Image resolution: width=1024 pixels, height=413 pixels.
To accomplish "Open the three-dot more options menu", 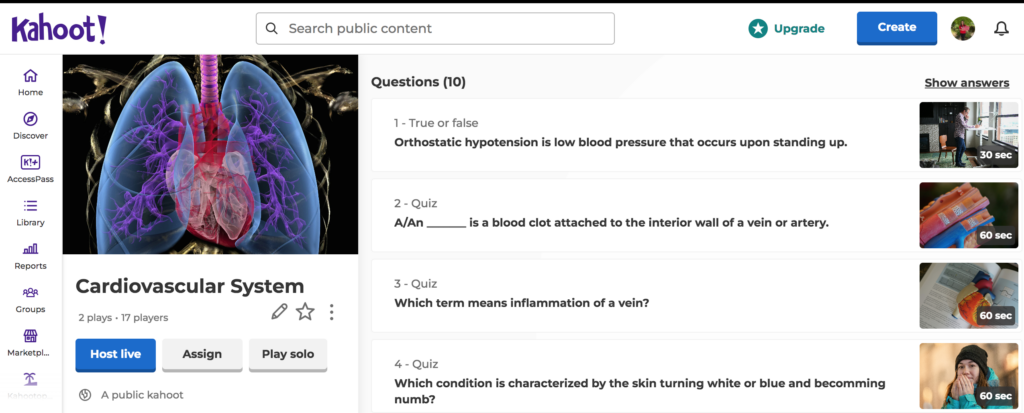I will [331, 312].
